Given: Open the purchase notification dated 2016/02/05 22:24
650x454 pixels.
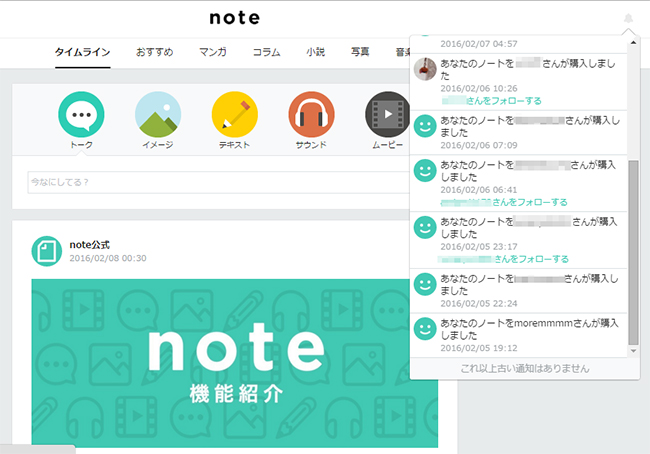Looking at the screenshot, I should pos(518,291).
